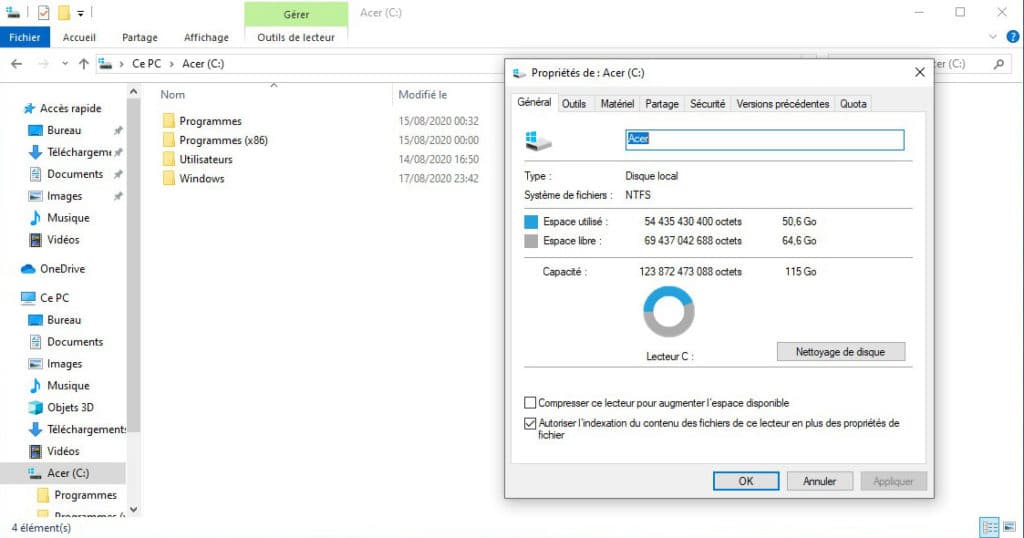Click Documents icon under Ce PC
The width and height of the screenshot is (1024, 538).
click(x=35, y=341)
